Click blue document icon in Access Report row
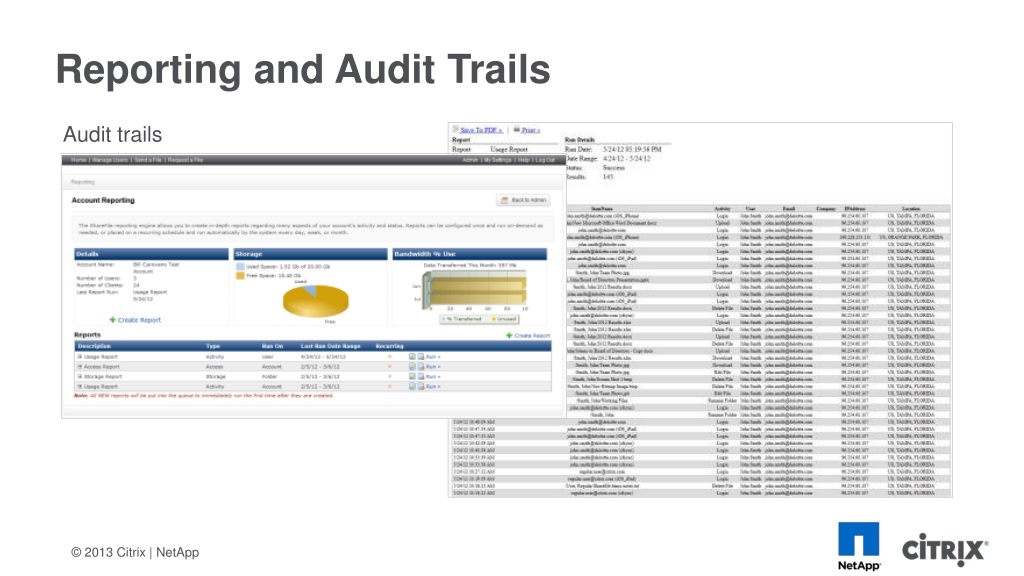Viewport: 1024px width, 576px height. pyautogui.click(x=421, y=366)
